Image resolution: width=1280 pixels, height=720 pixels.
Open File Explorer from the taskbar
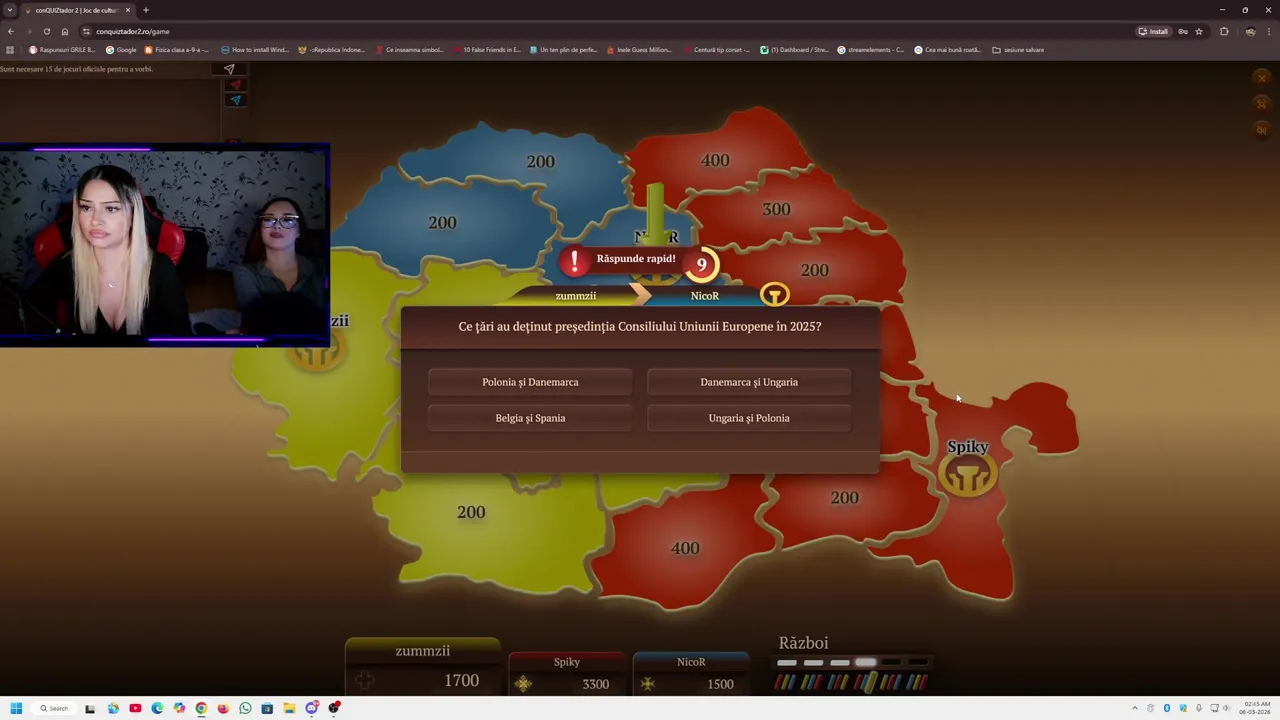pyautogui.click(x=289, y=708)
